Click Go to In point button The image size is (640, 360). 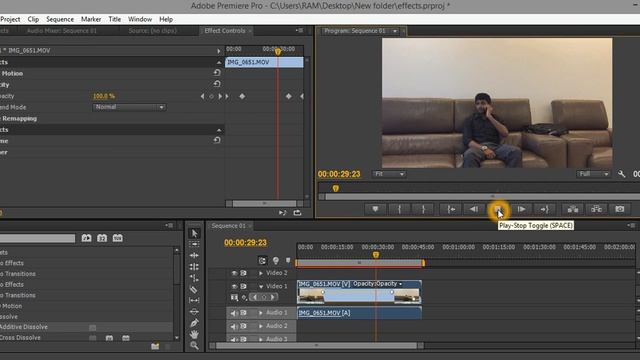(451, 209)
